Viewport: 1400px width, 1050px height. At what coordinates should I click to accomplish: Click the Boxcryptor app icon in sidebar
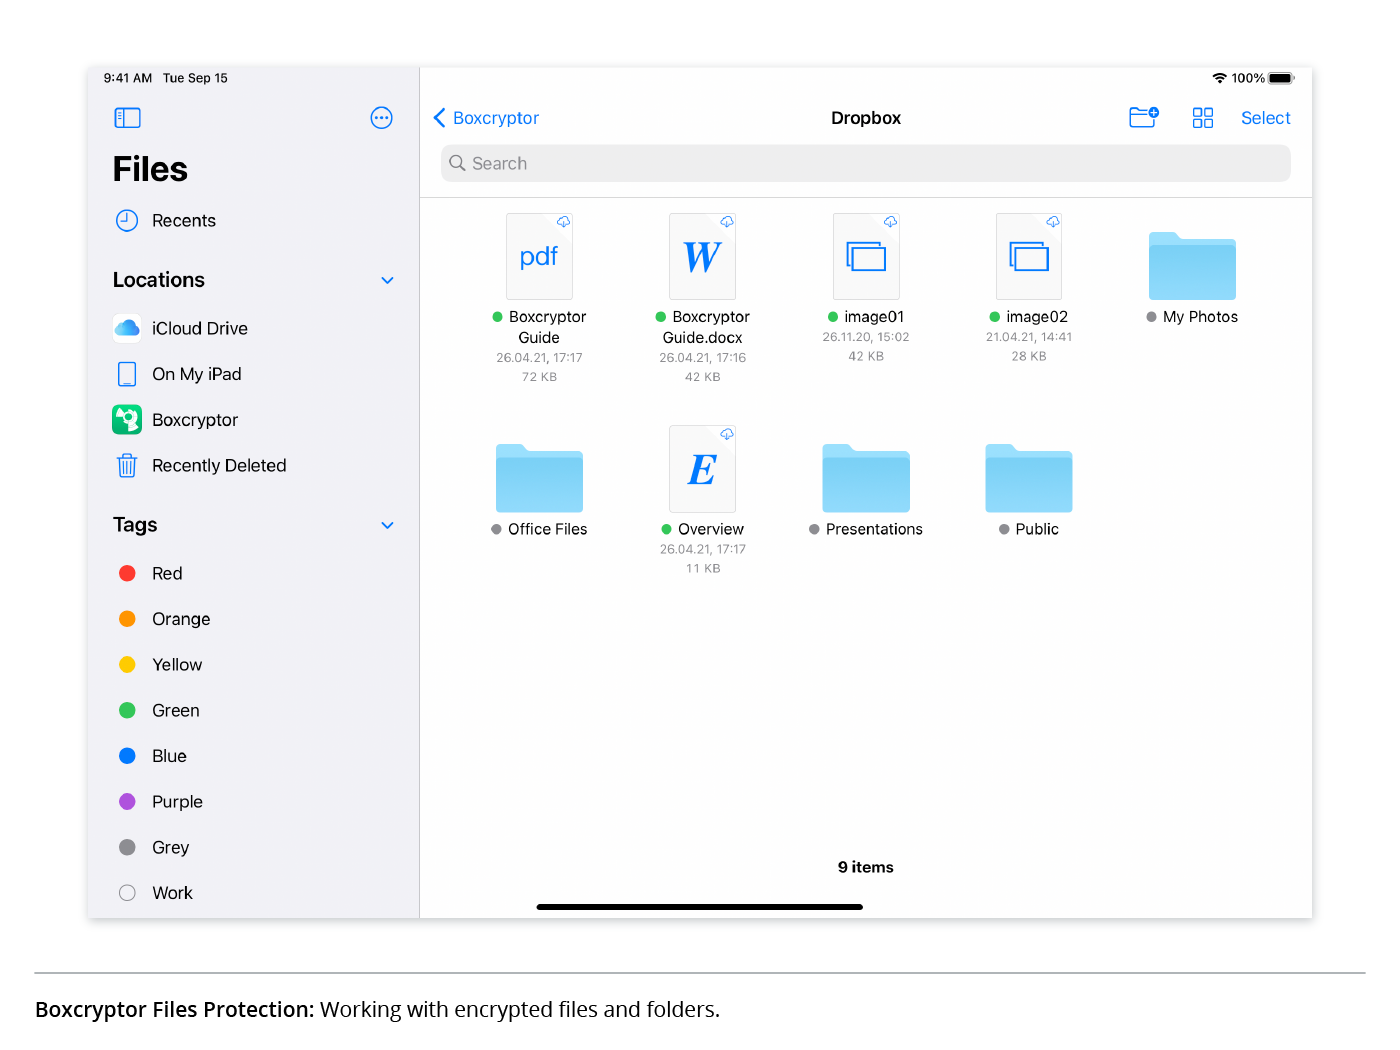coord(127,420)
